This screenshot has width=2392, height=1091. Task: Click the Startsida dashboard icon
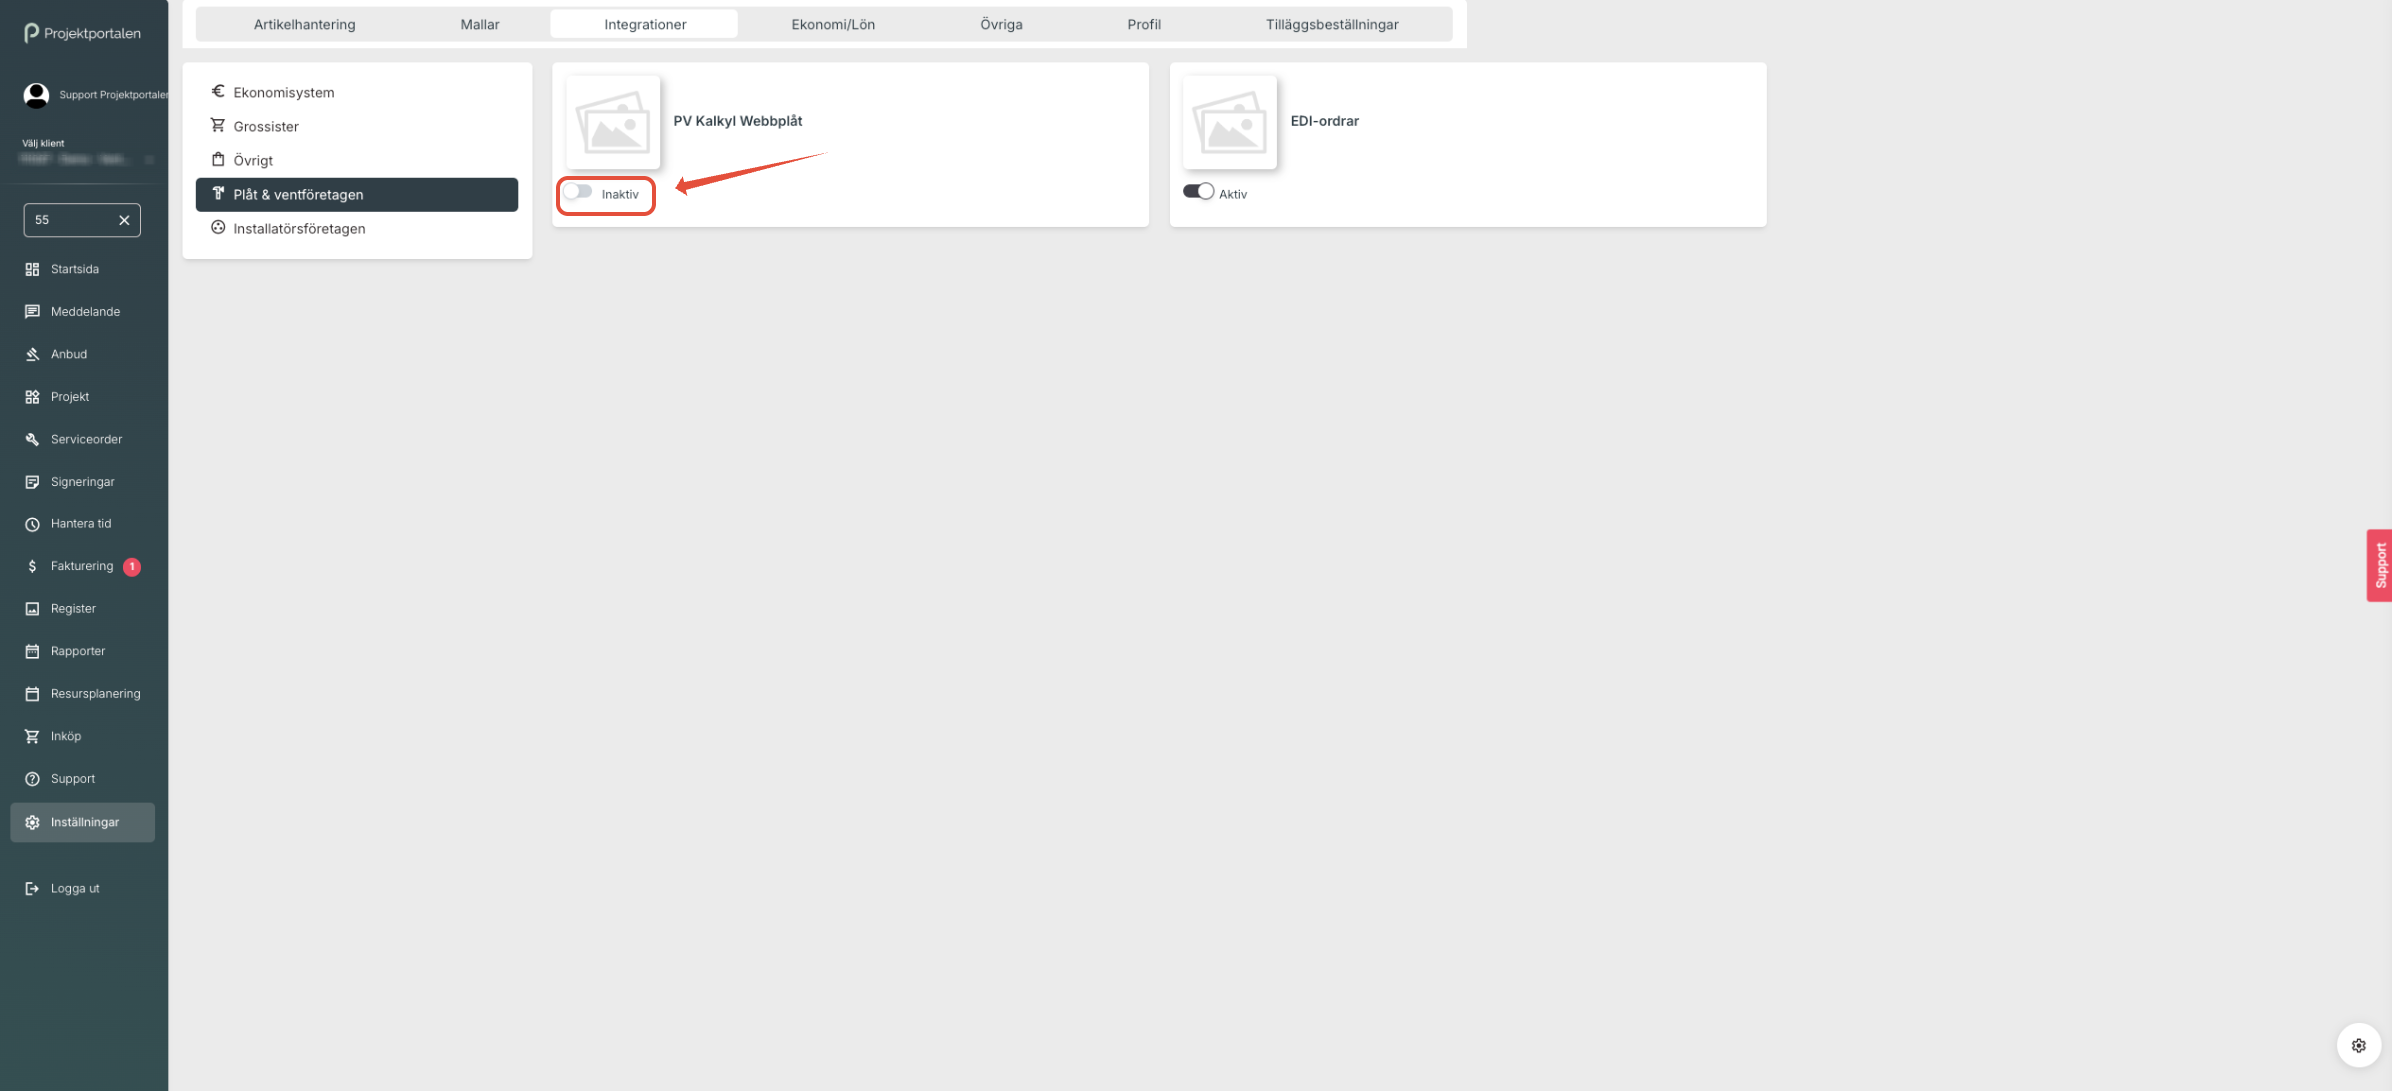32,269
